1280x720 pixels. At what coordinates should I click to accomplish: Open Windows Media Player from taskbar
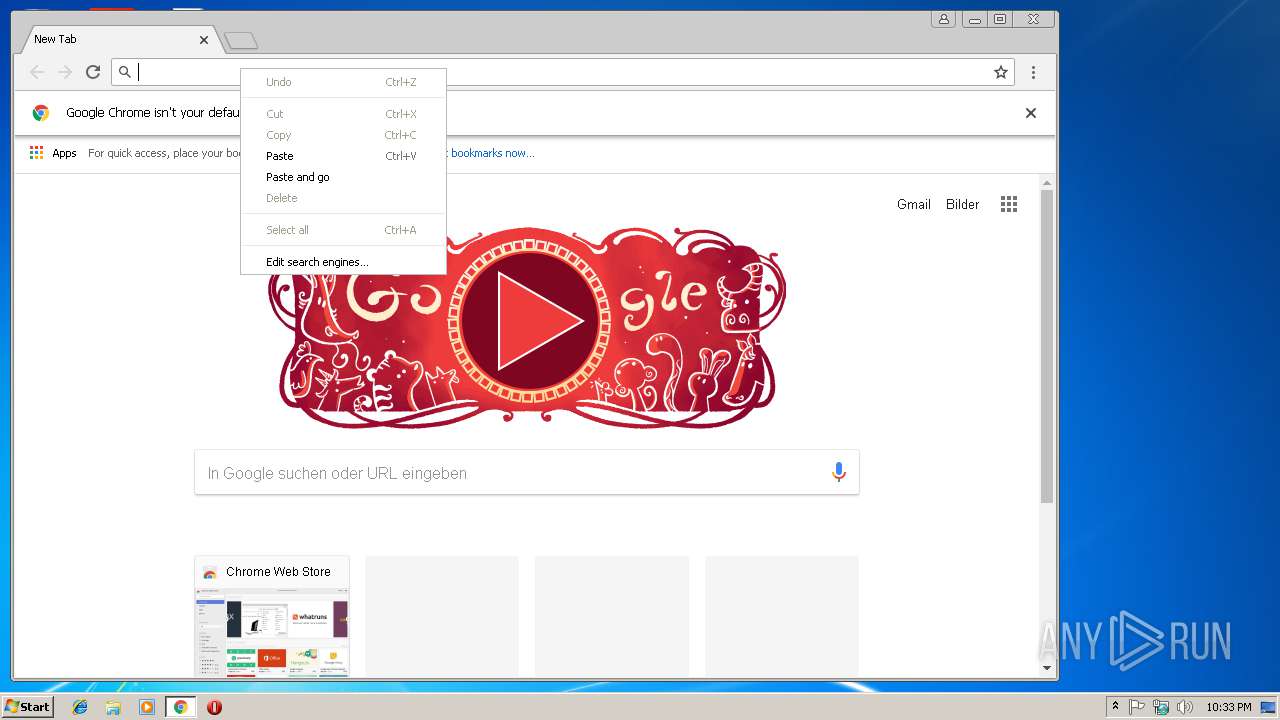147,707
